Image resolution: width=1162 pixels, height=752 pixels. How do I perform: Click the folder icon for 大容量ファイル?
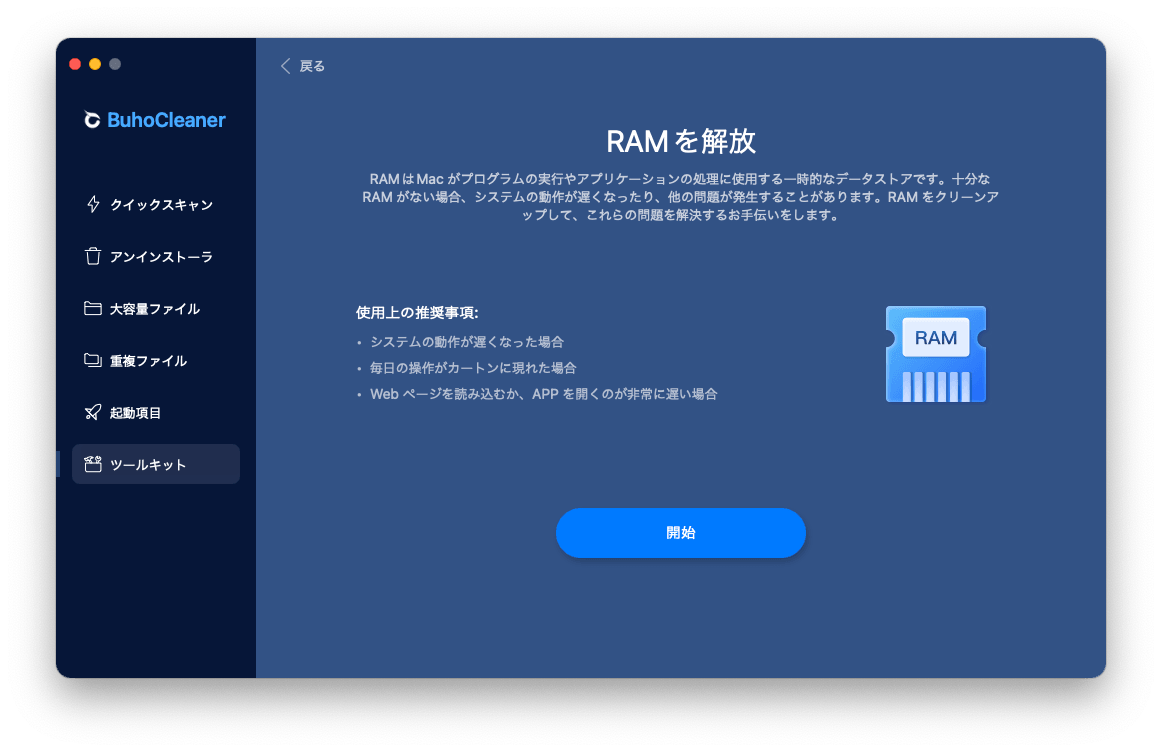[x=93, y=309]
